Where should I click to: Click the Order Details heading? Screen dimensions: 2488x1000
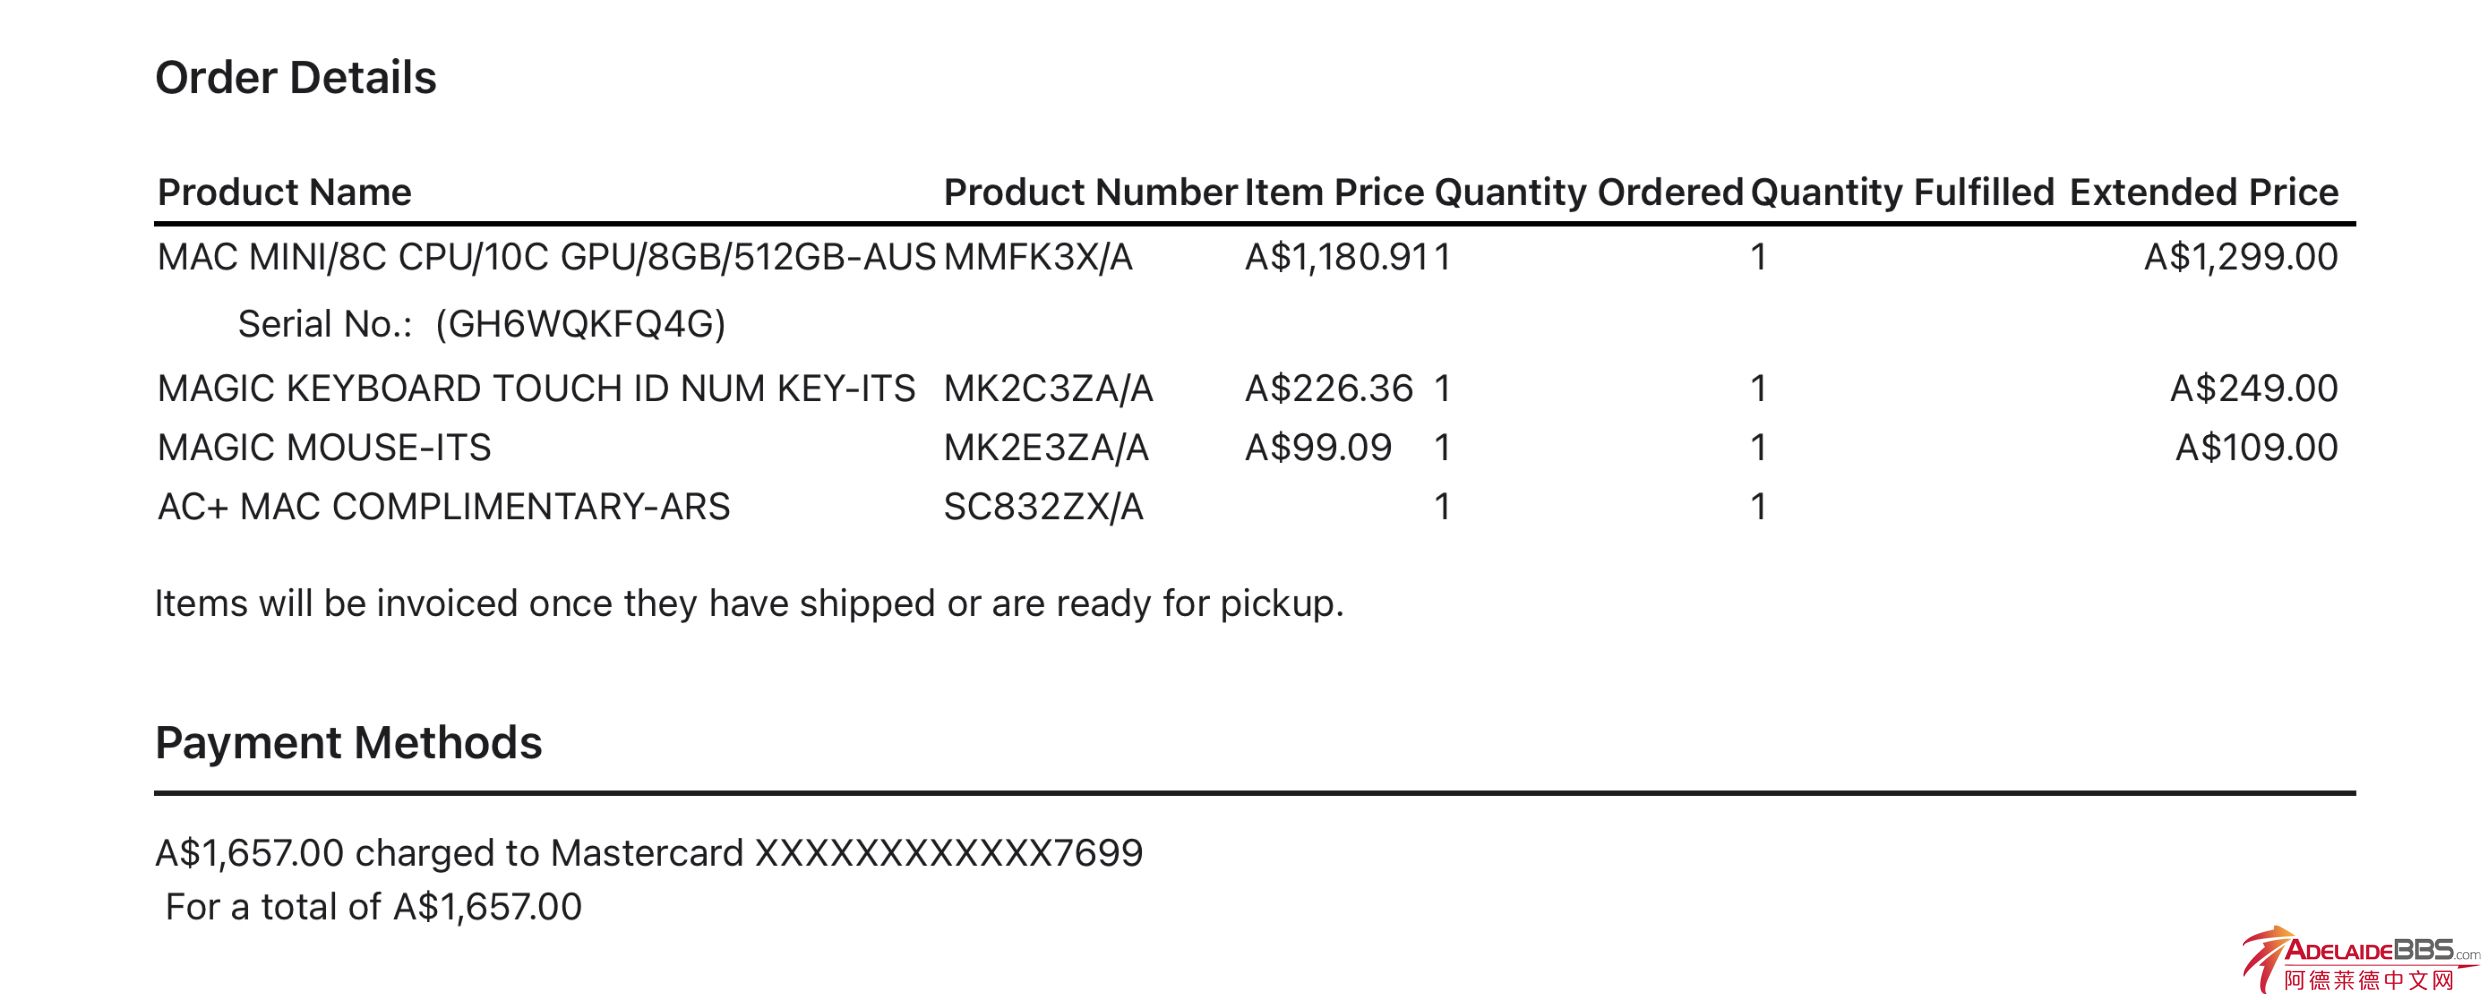pos(296,78)
